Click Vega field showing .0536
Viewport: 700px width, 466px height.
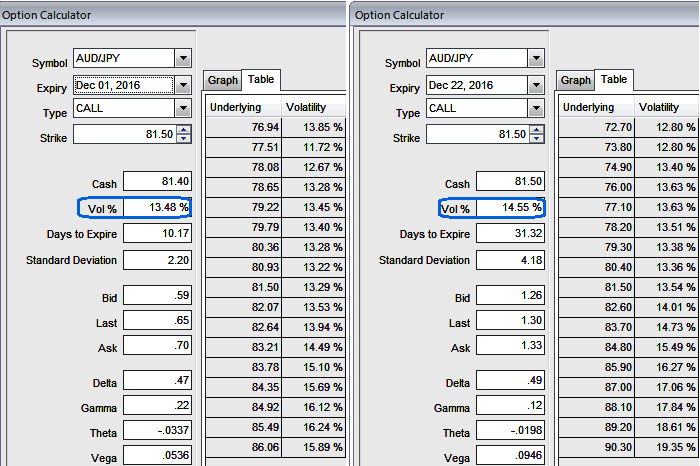[158, 455]
